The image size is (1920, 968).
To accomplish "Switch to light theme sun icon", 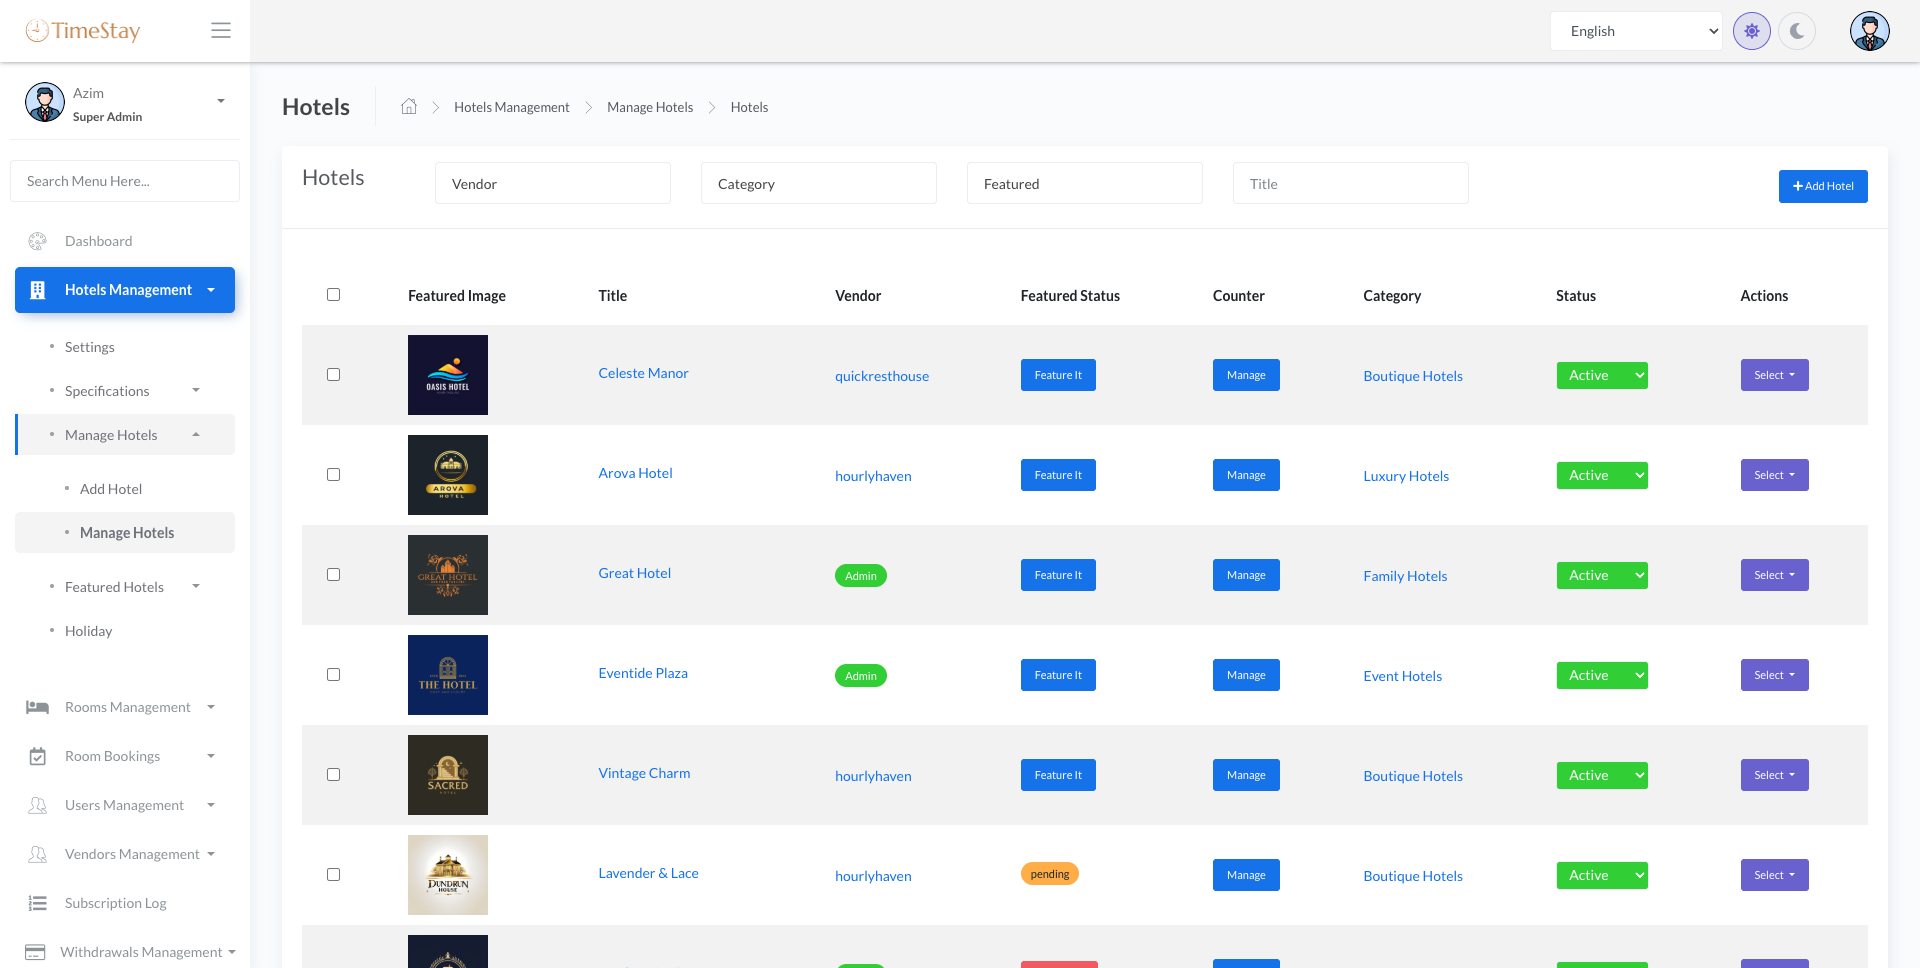I will [x=1751, y=31].
